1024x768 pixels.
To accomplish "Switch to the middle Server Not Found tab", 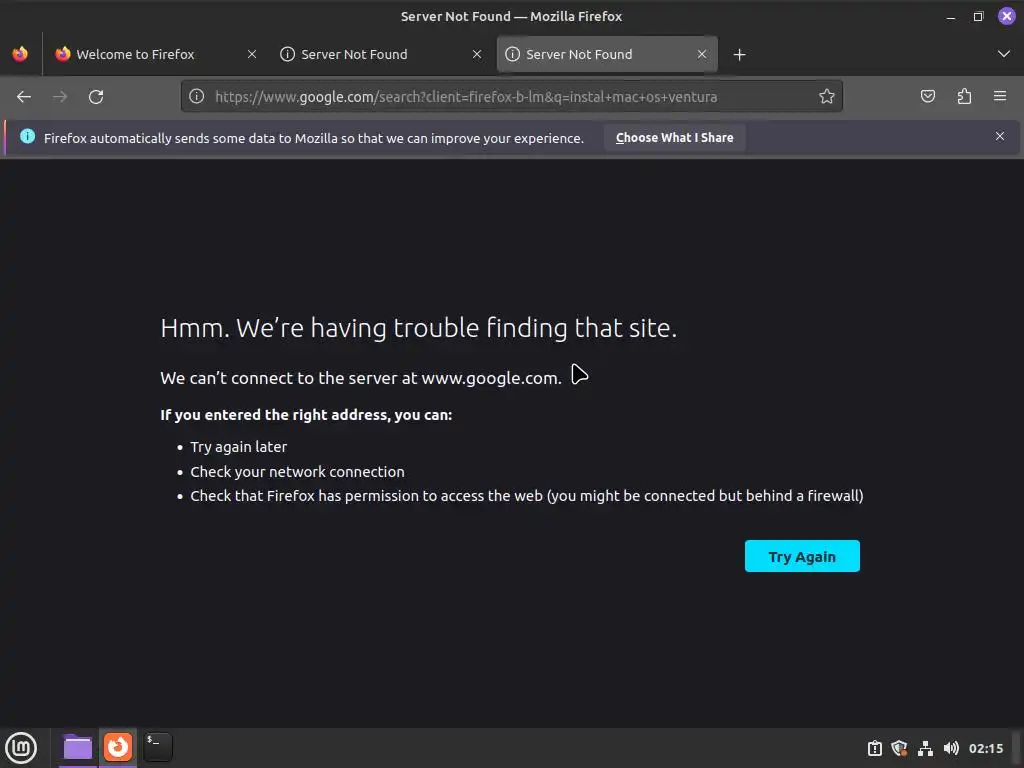I will tap(381, 54).
